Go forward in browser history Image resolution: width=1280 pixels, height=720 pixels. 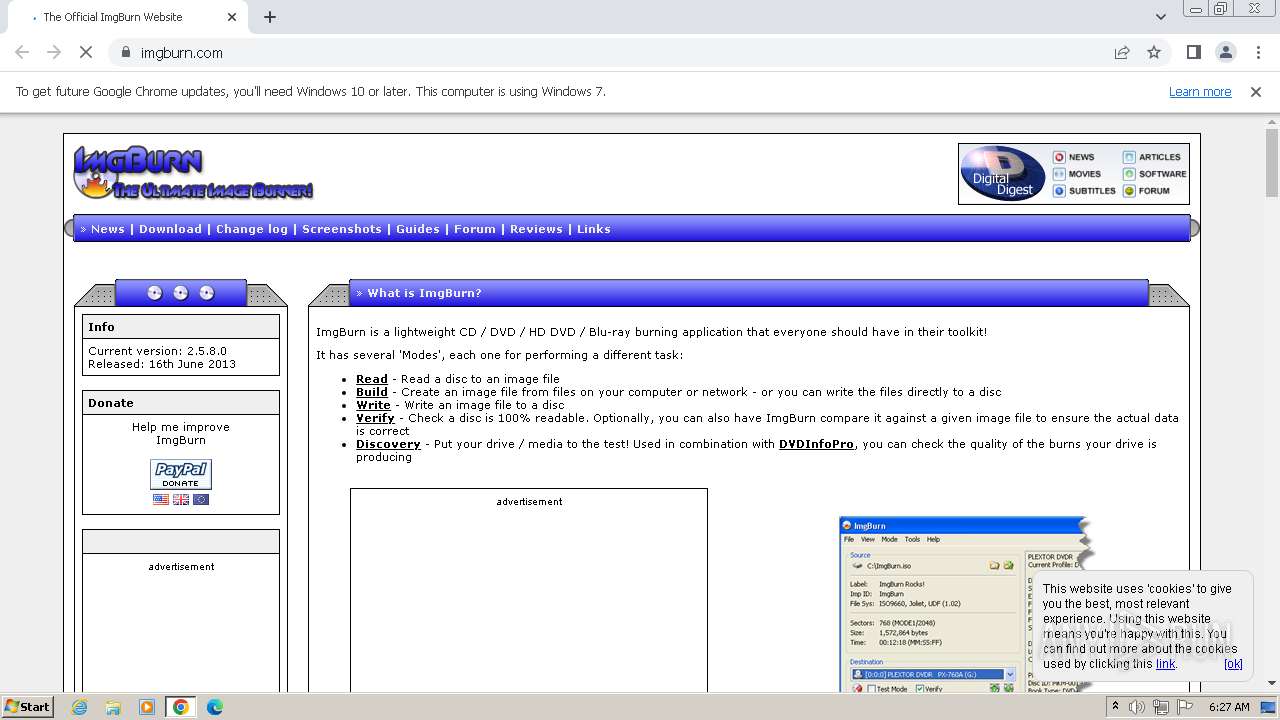click(x=54, y=52)
